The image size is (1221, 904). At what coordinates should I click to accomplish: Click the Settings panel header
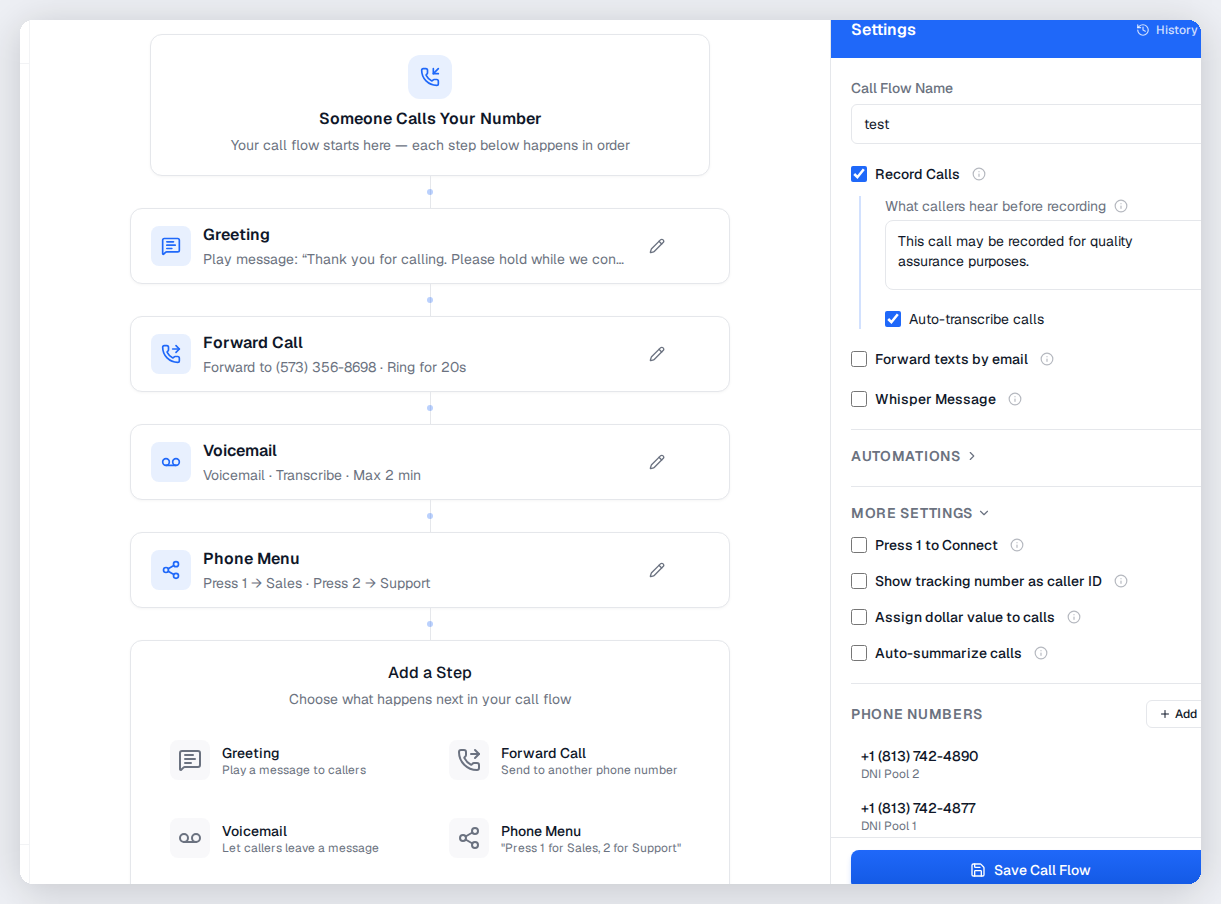click(883, 30)
